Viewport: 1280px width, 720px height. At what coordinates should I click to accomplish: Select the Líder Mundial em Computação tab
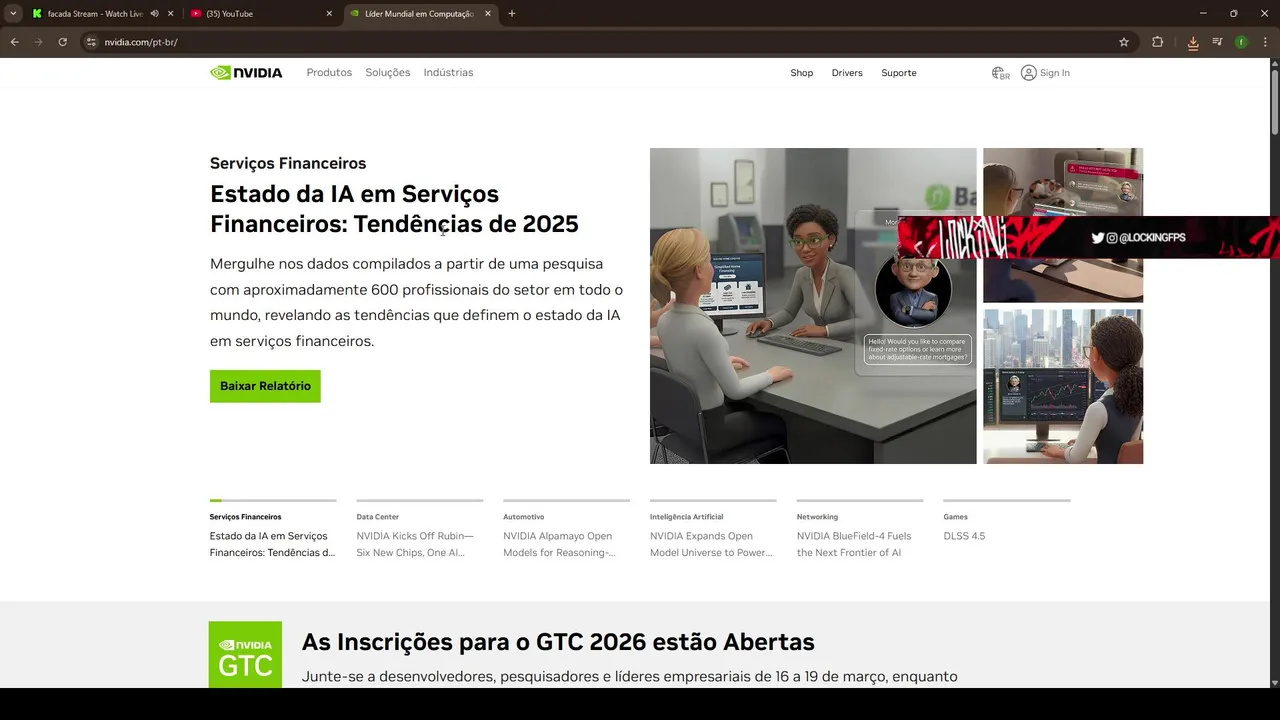coord(419,14)
